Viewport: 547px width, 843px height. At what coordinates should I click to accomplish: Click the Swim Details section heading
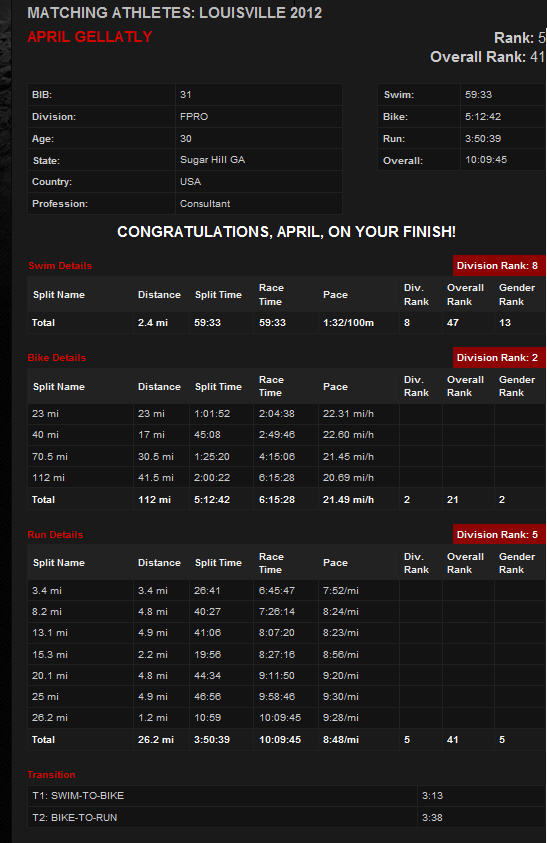click(60, 266)
